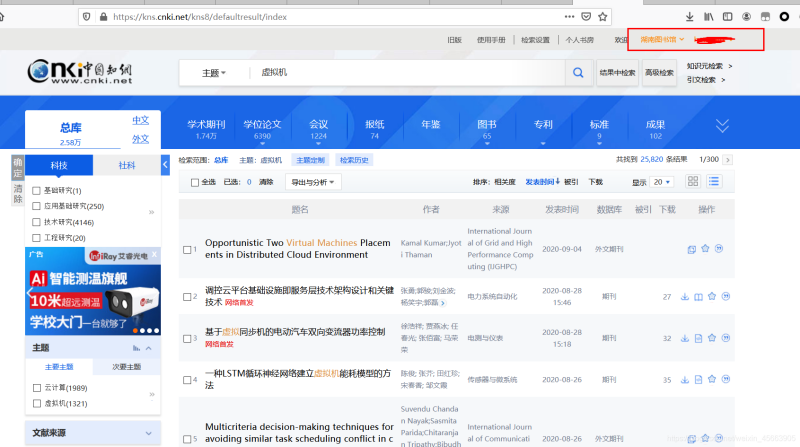Screen dimensions: 800x447
Task: Expand the 文献来源 panel
Action: (x=148, y=433)
